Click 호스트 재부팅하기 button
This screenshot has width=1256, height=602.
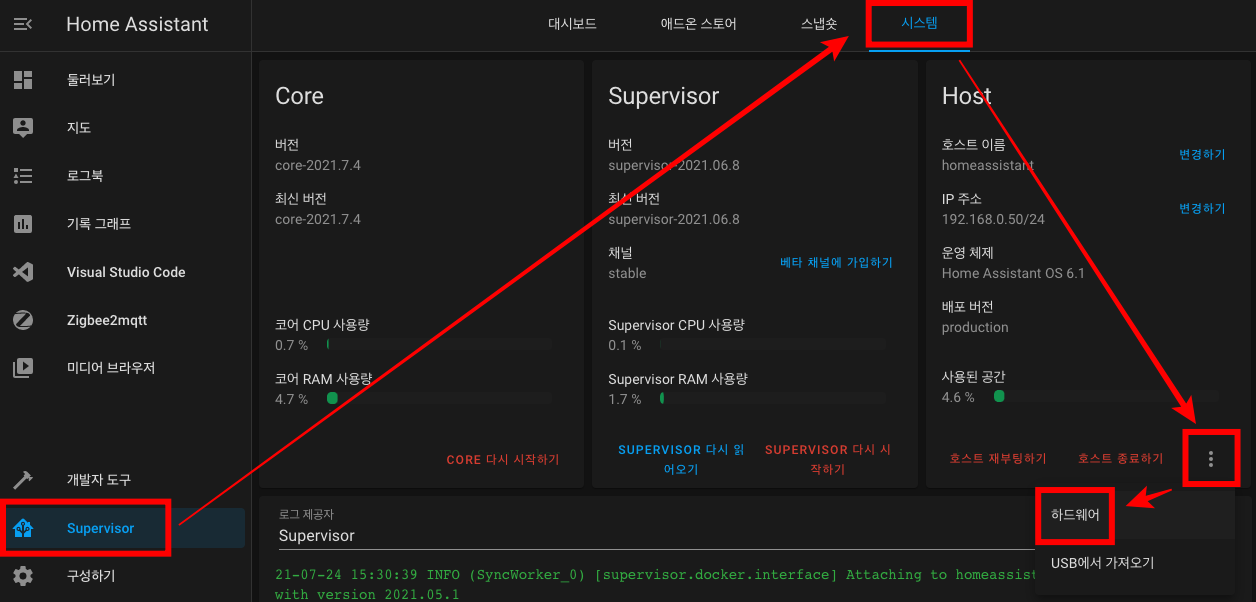coord(998,459)
